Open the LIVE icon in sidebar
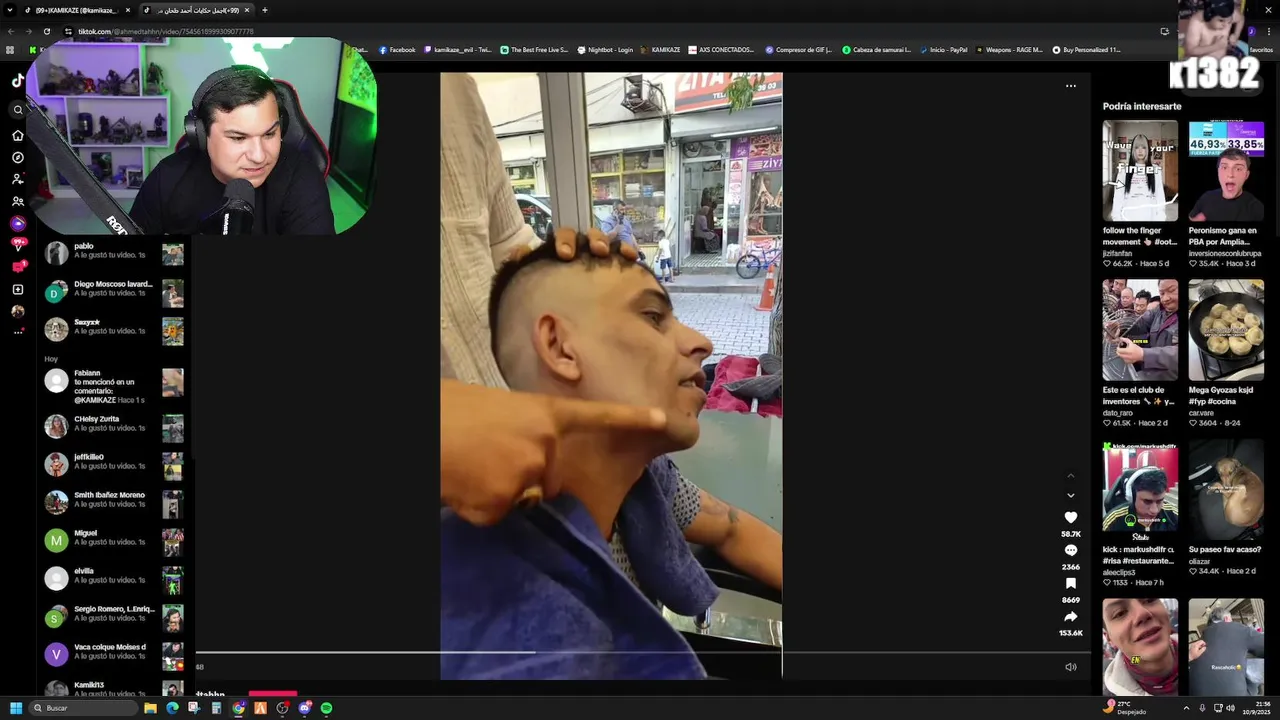 (17, 223)
